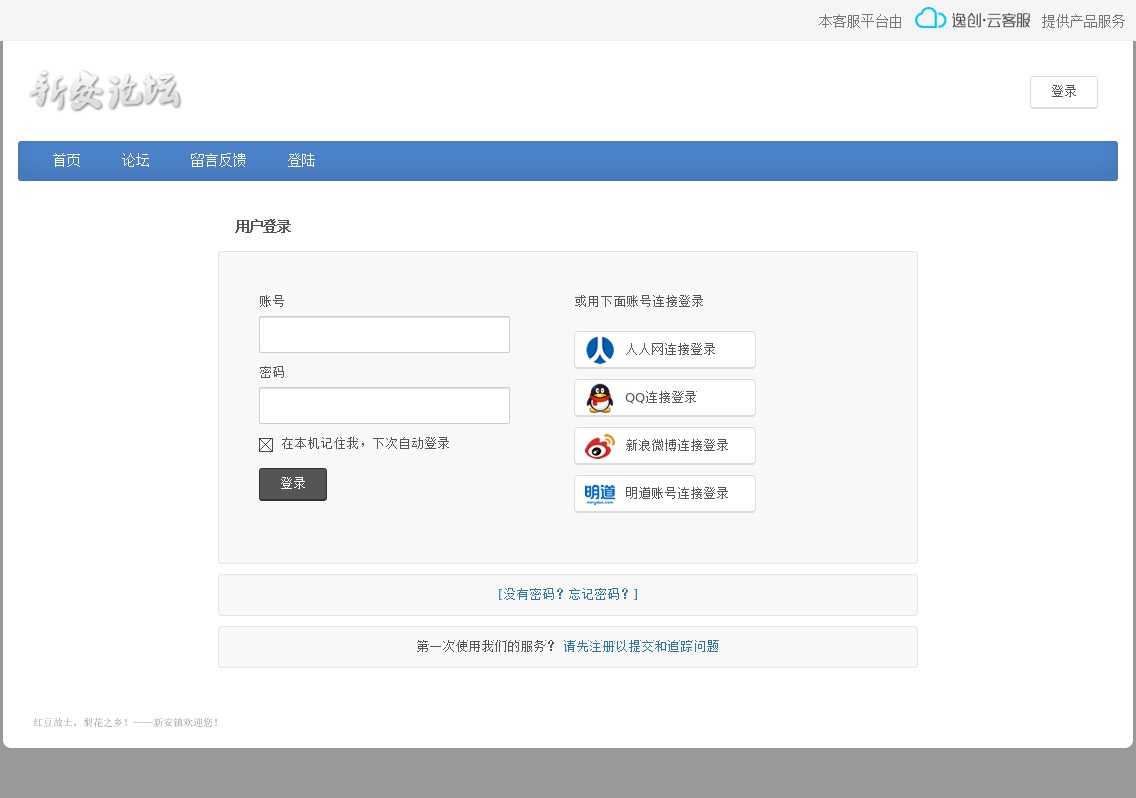Image resolution: width=1136 pixels, height=798 pixels.
Task: Go to the 论坛 navigation tab
Action: point(136,161)
